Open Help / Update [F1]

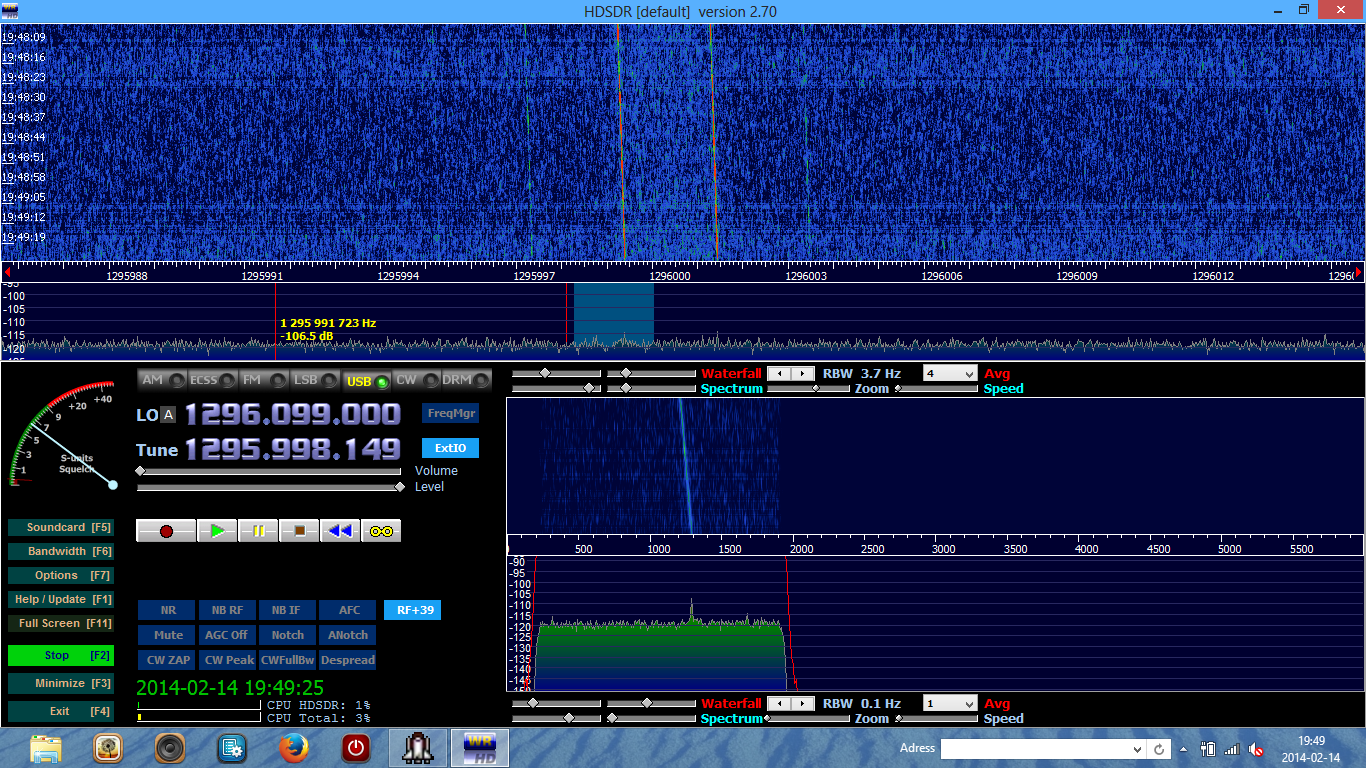coord(60,599)
